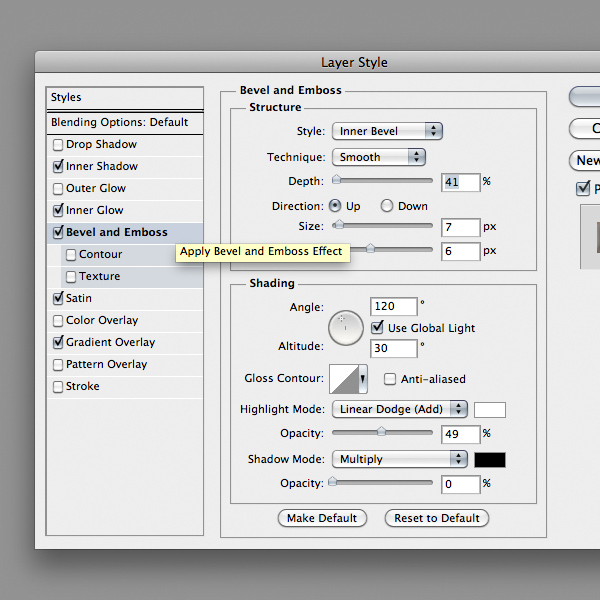Click the Soften slider handle
Viewport: 600px width, 600px height.
(x=370, y=248)
